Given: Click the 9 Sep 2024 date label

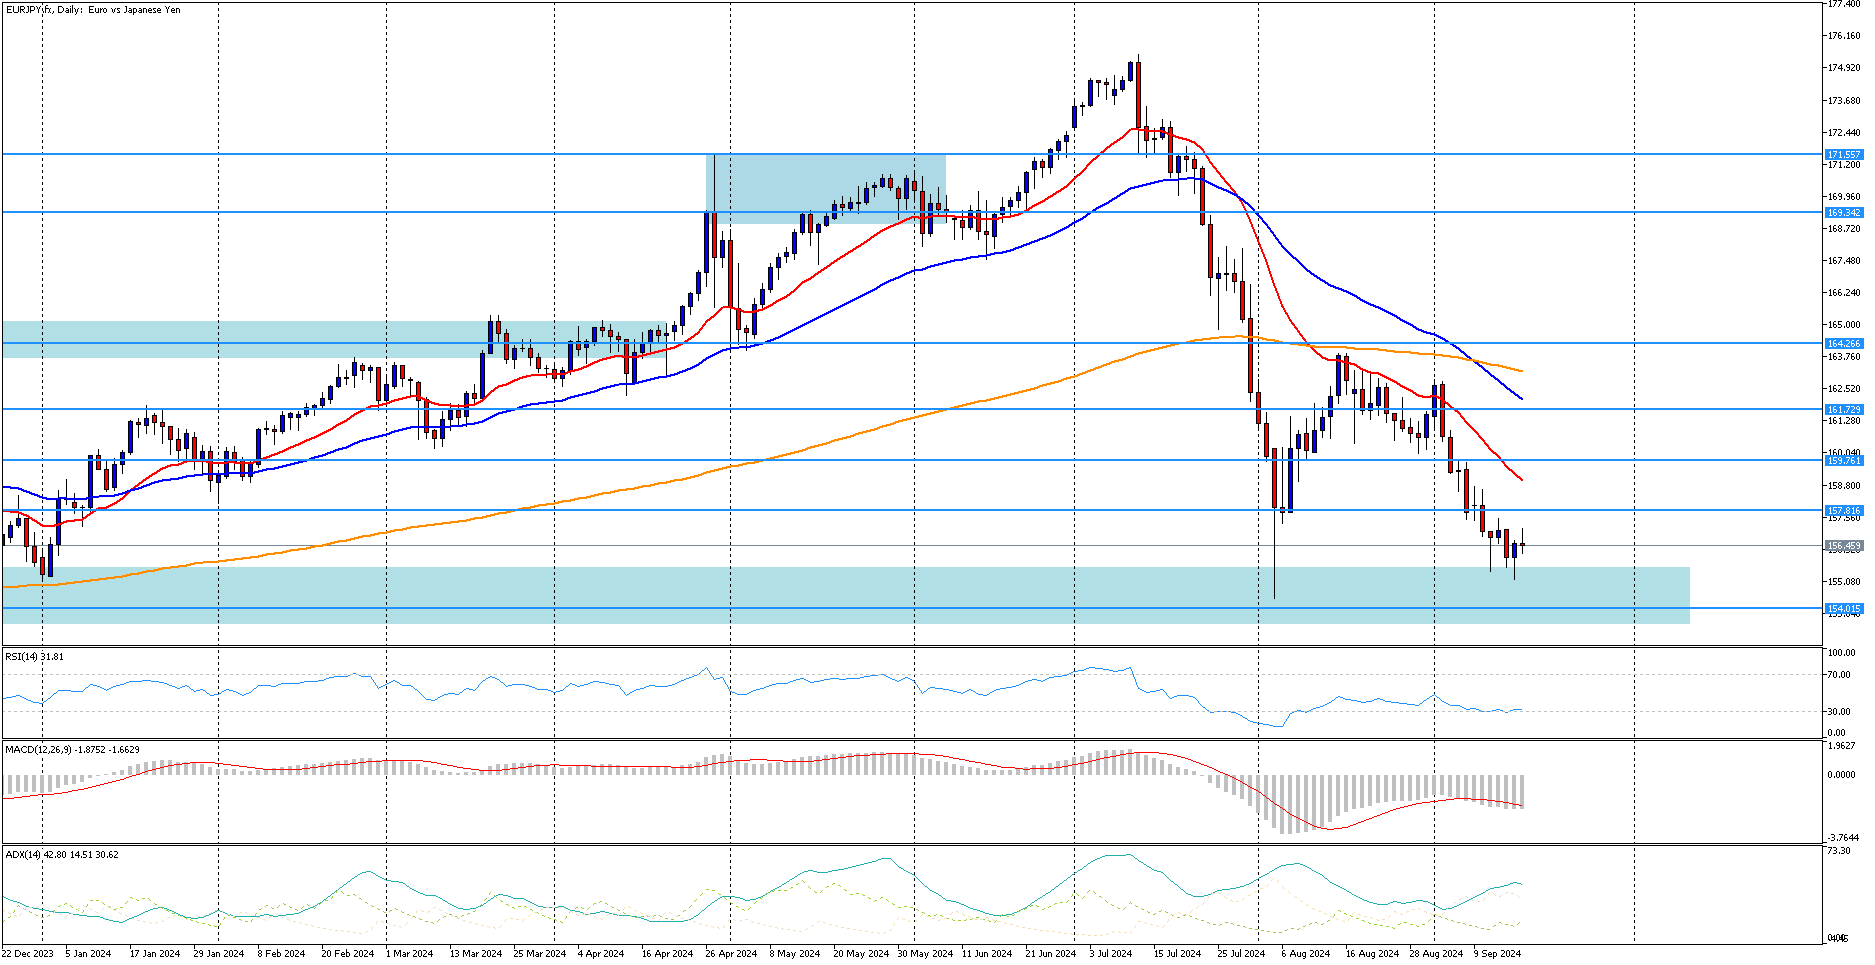Looking at the screenshot, I should point(1498,954).
